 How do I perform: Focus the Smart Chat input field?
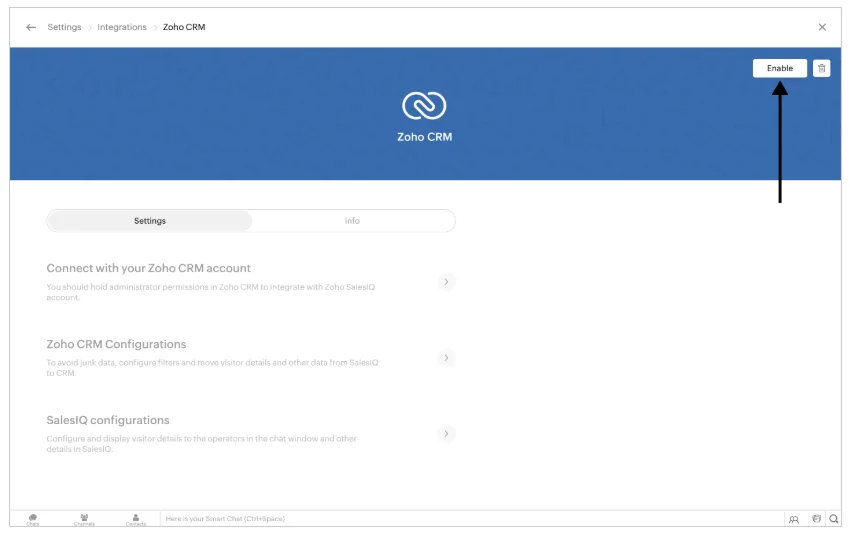[x=472, y=519]
